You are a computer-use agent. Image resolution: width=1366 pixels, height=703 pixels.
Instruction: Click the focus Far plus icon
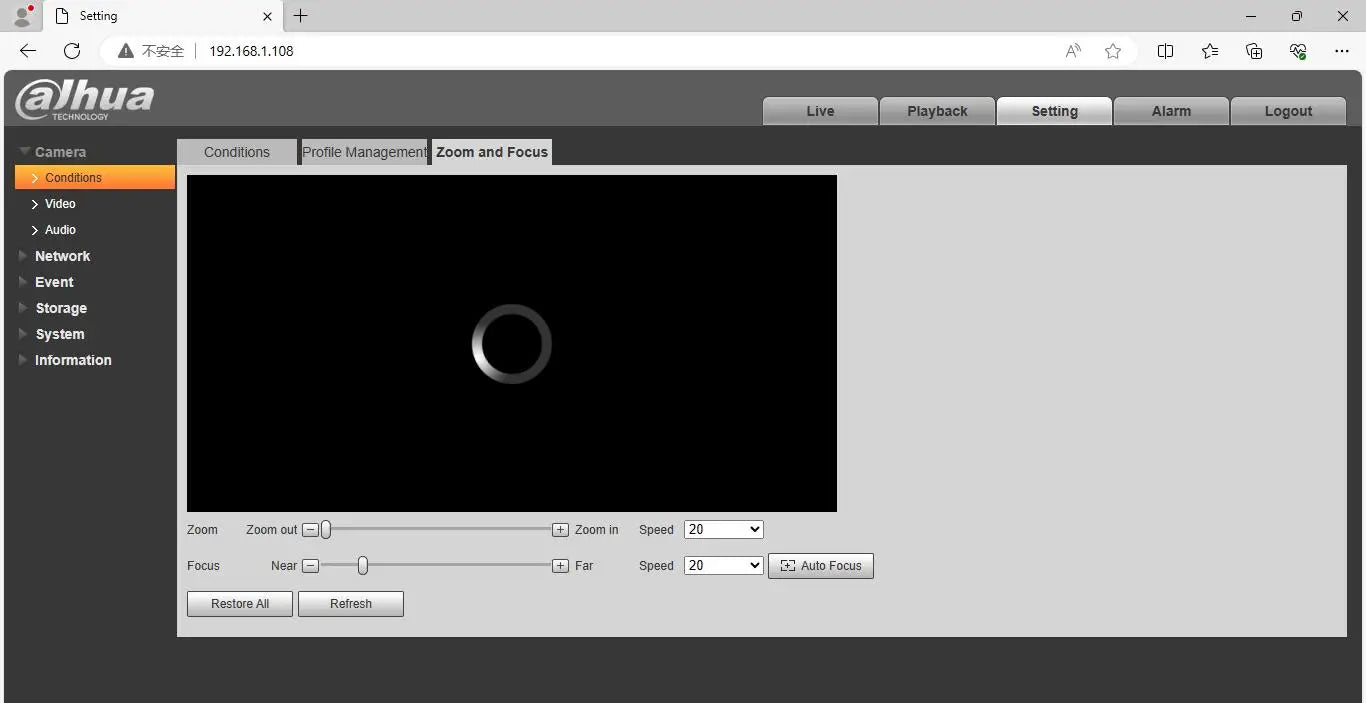(x=561, y=566)
